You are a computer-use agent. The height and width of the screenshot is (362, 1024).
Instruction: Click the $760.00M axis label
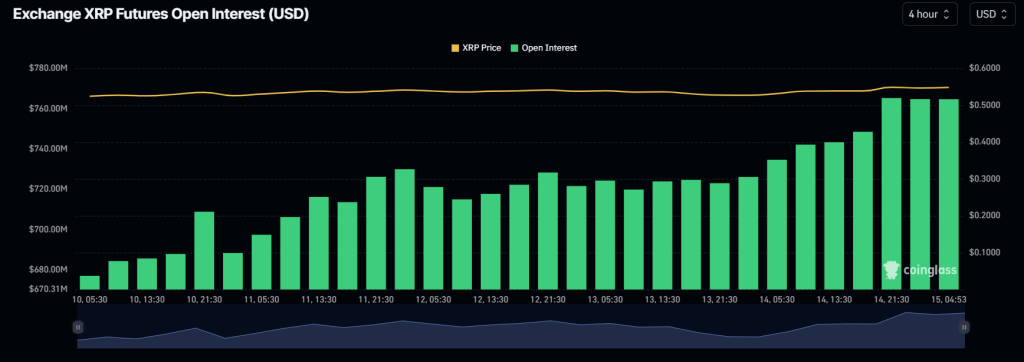48,108
